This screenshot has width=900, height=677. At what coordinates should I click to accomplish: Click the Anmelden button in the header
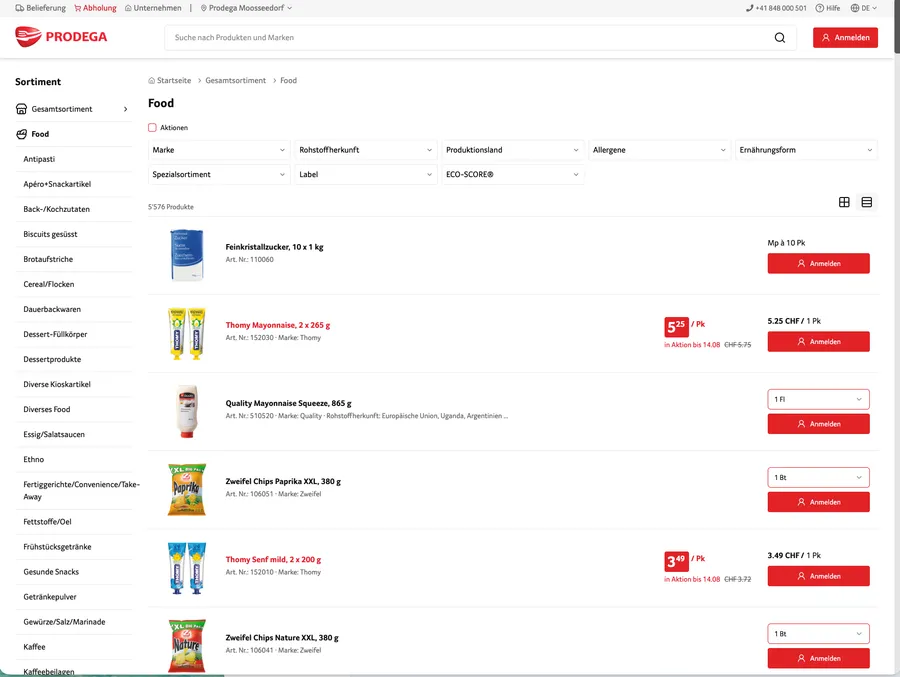[845, 37]
